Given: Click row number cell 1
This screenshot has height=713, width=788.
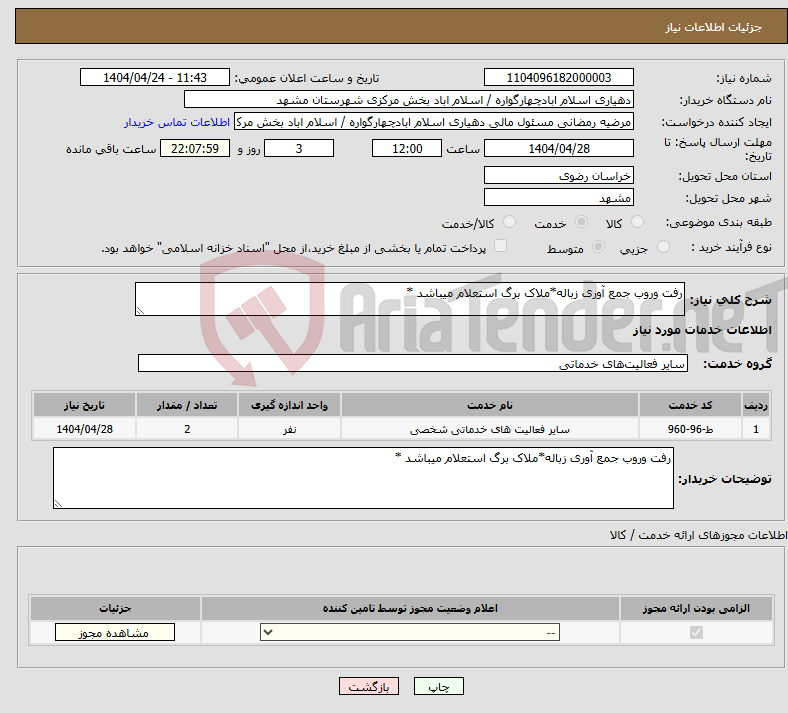Looking at the screenshot, I should [x=756, y=429].
